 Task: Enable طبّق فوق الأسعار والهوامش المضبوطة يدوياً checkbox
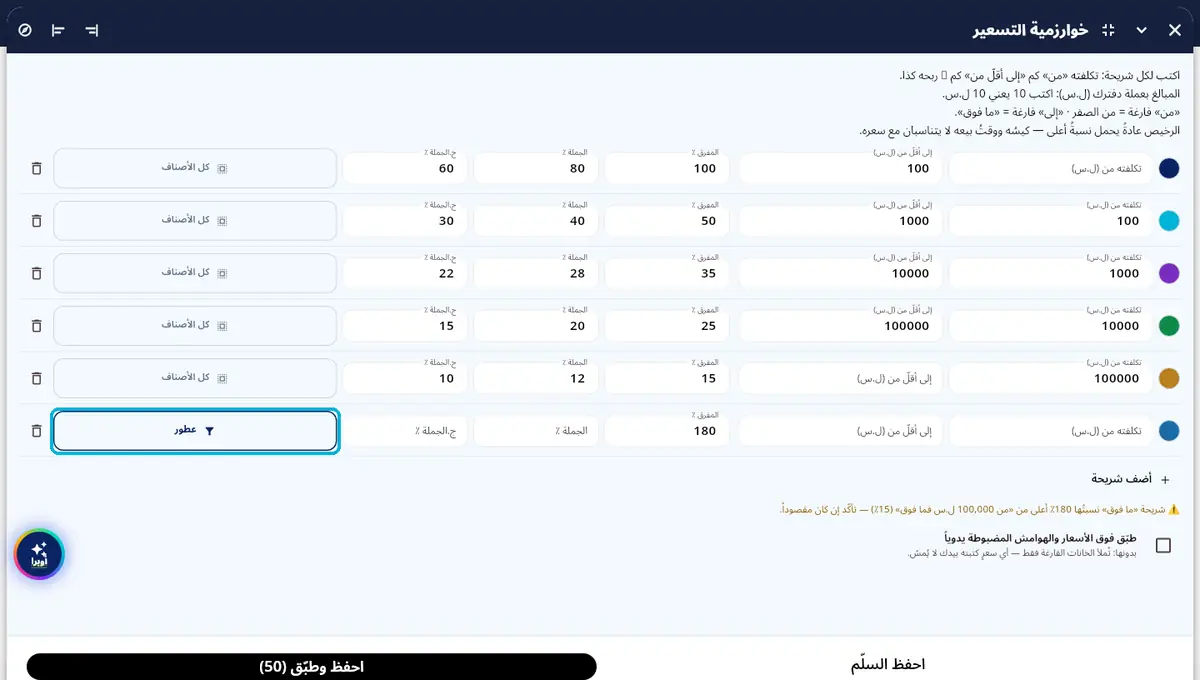pyautogui.click(x=1163, y=545)
